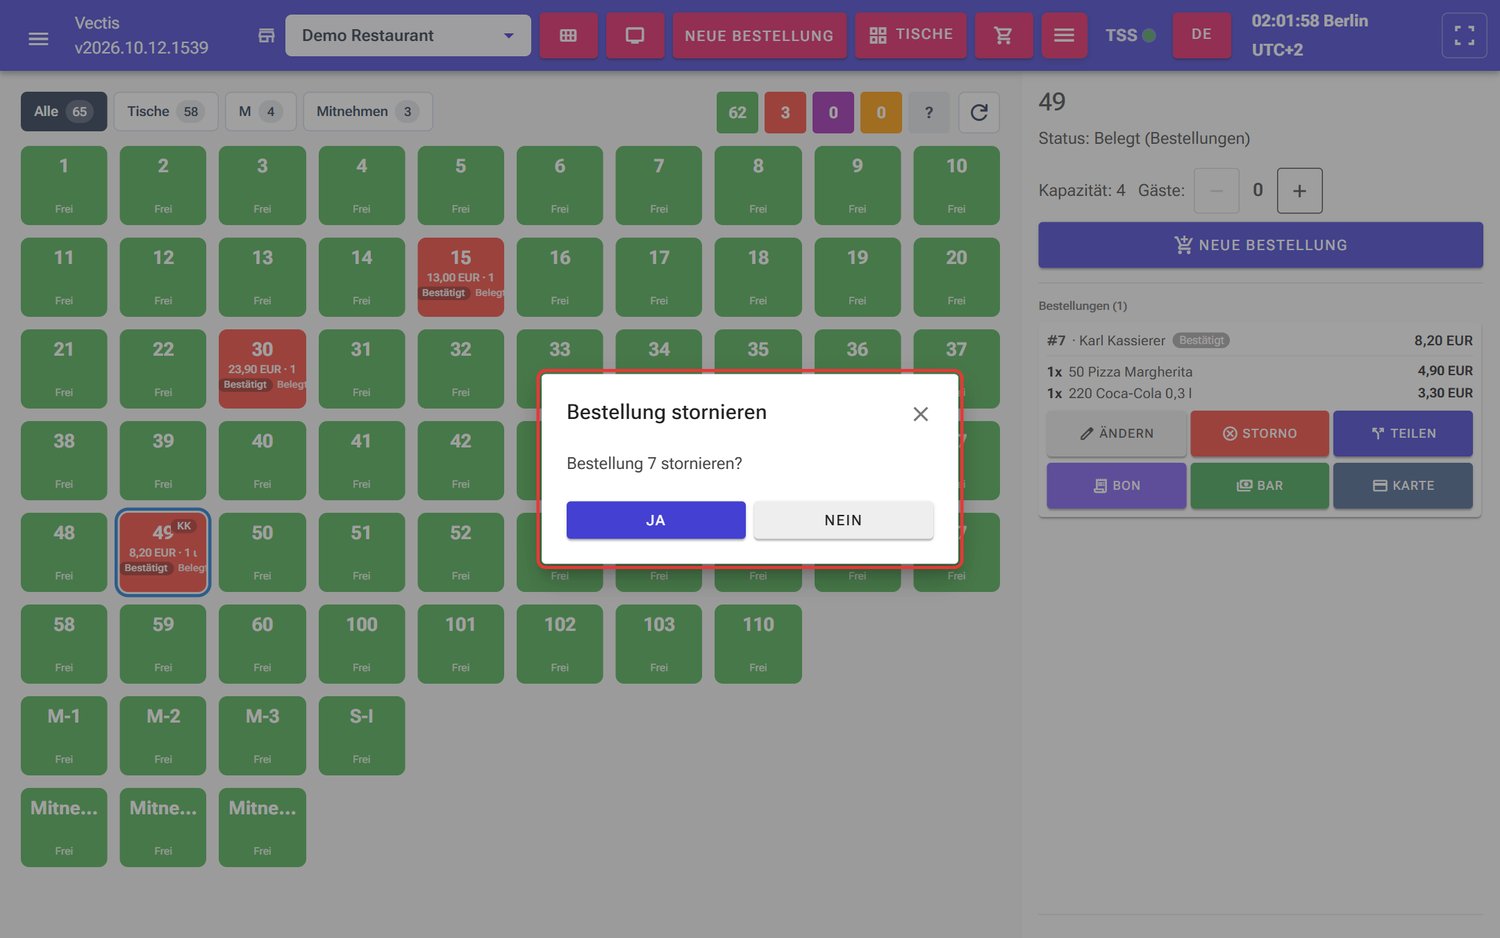
Task: Close the Bestellung stornieren dialog
Action: 921,414
